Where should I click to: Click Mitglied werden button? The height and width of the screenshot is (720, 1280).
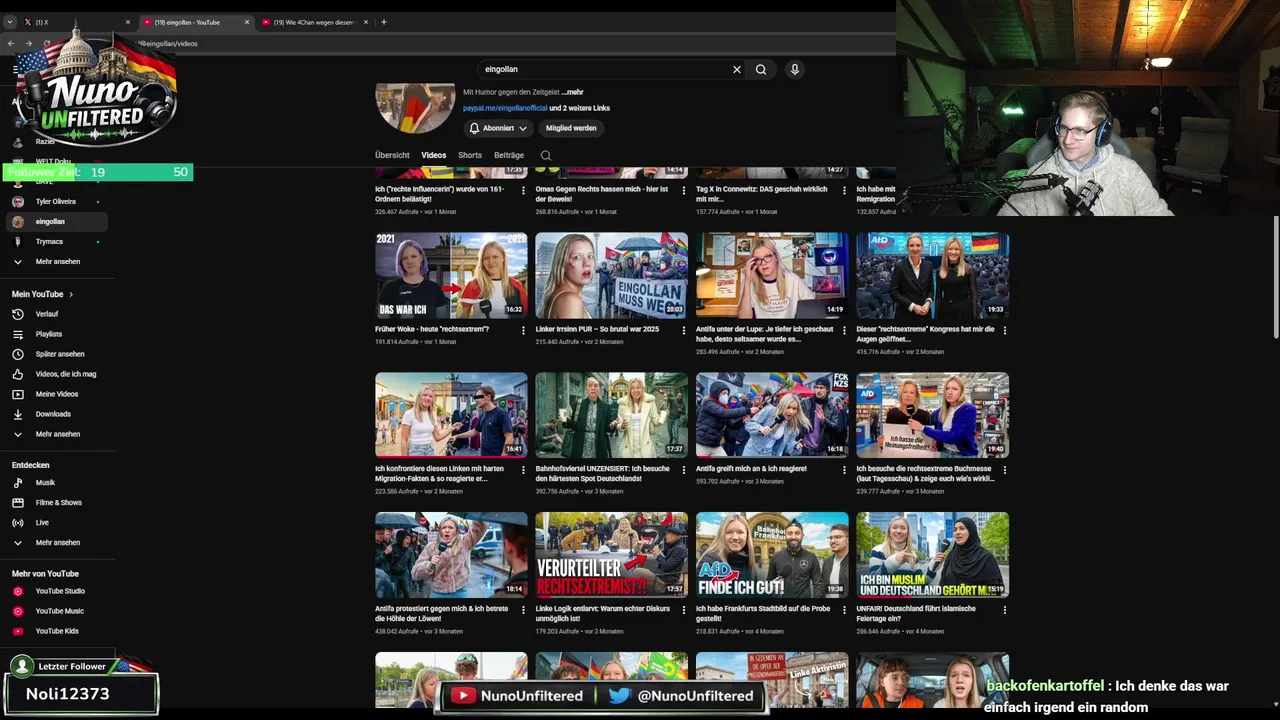pyautogui.click(x=571, y=128)
